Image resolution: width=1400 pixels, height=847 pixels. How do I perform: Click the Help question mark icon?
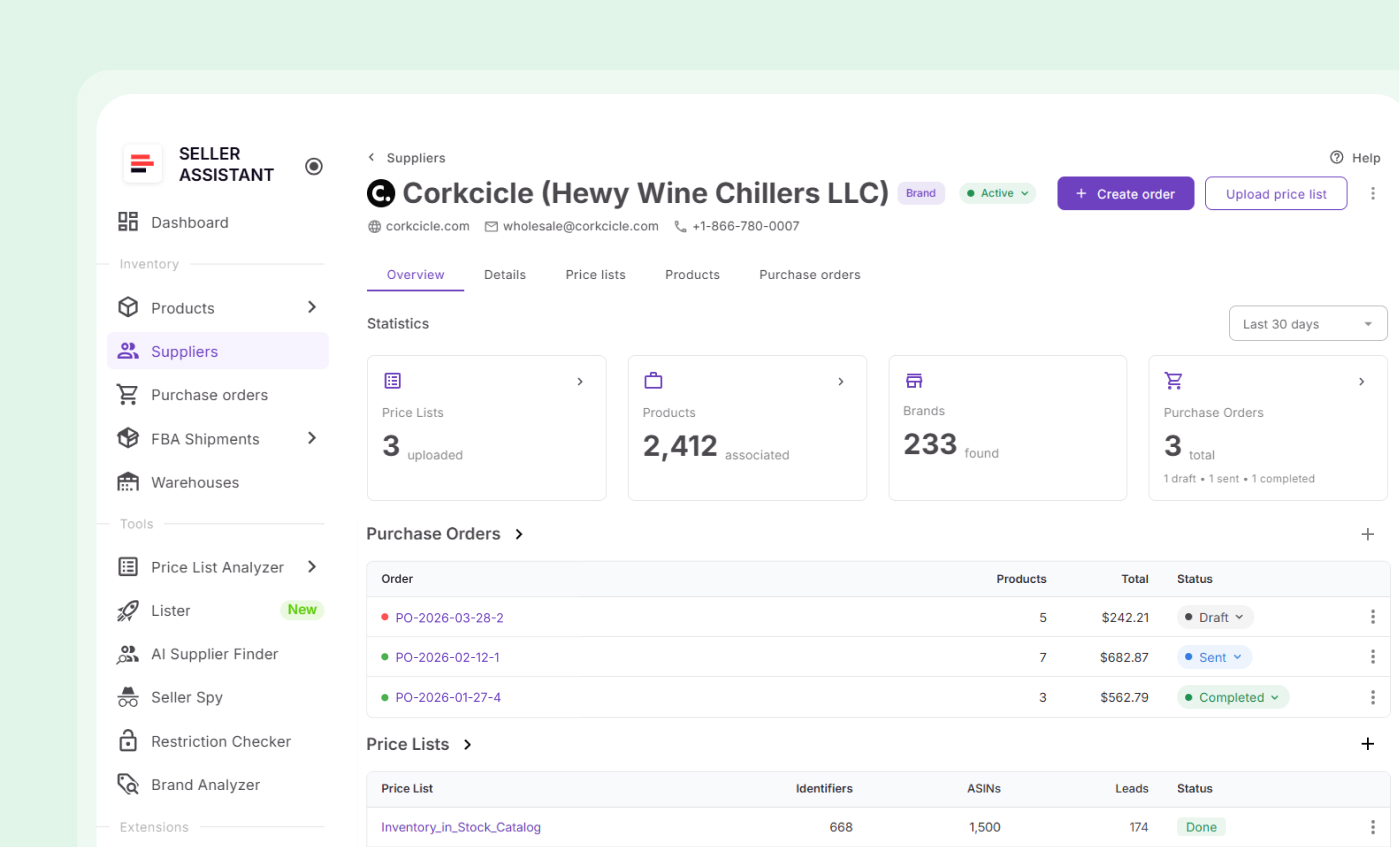(x=1337, y=158)
